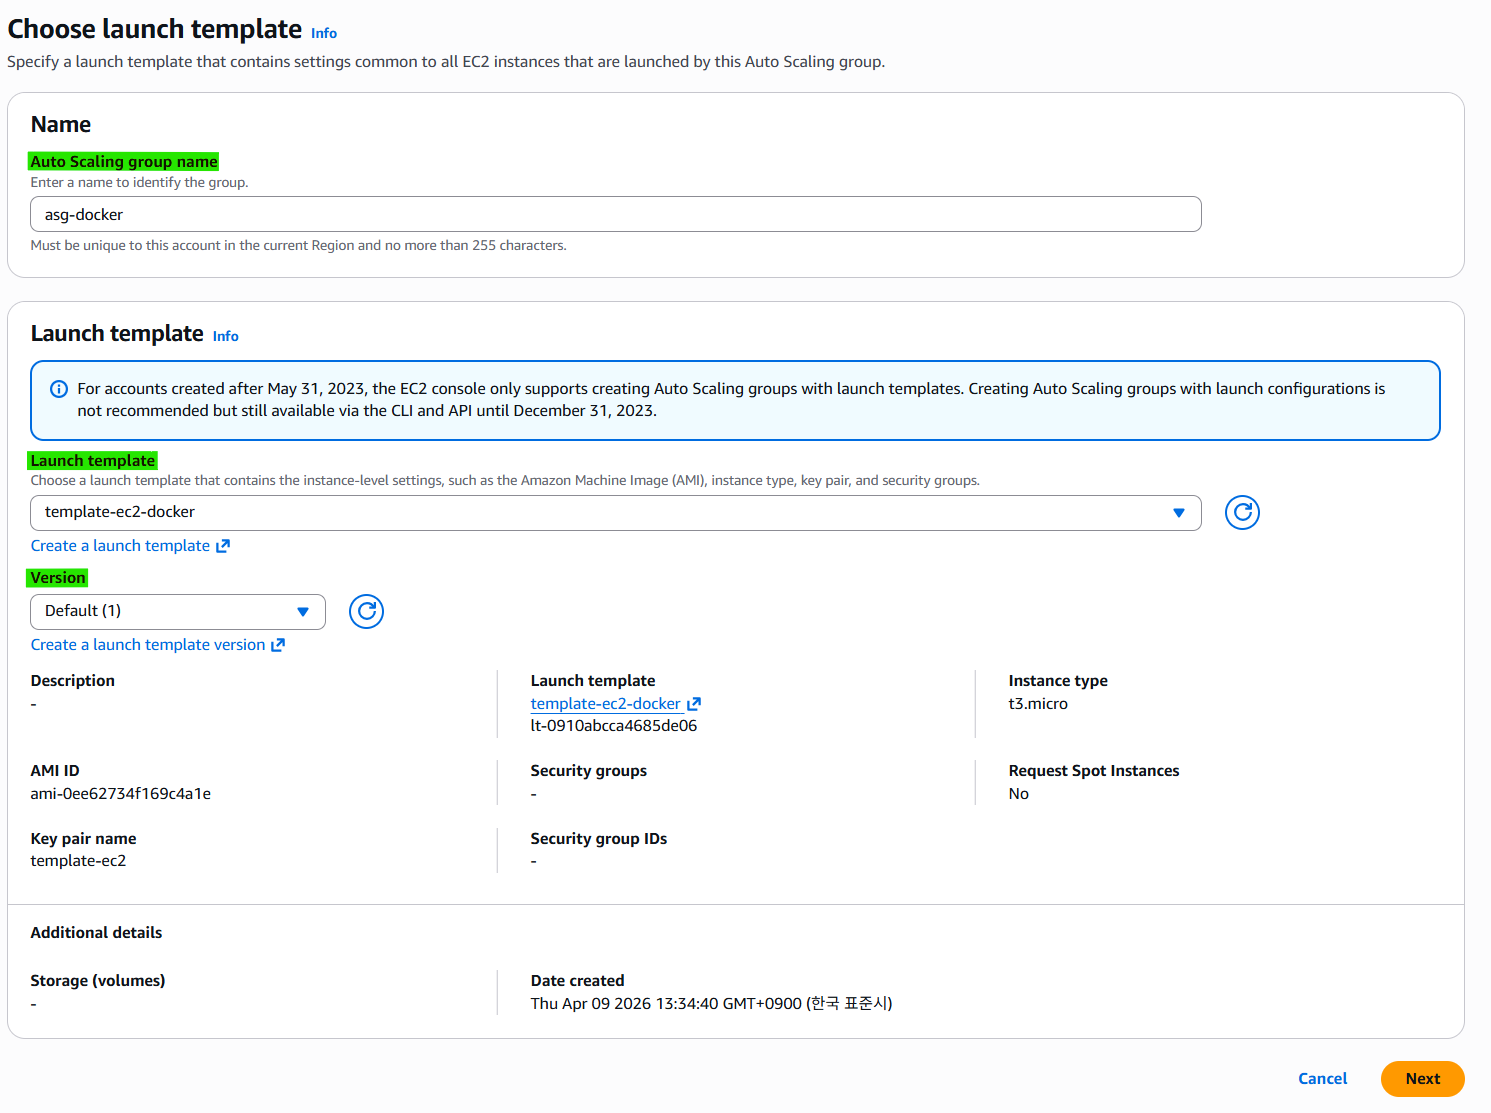Open the launch template dropdown arrow
This screenshot has height=1113, width=1491.
[x=1179, y=513]
